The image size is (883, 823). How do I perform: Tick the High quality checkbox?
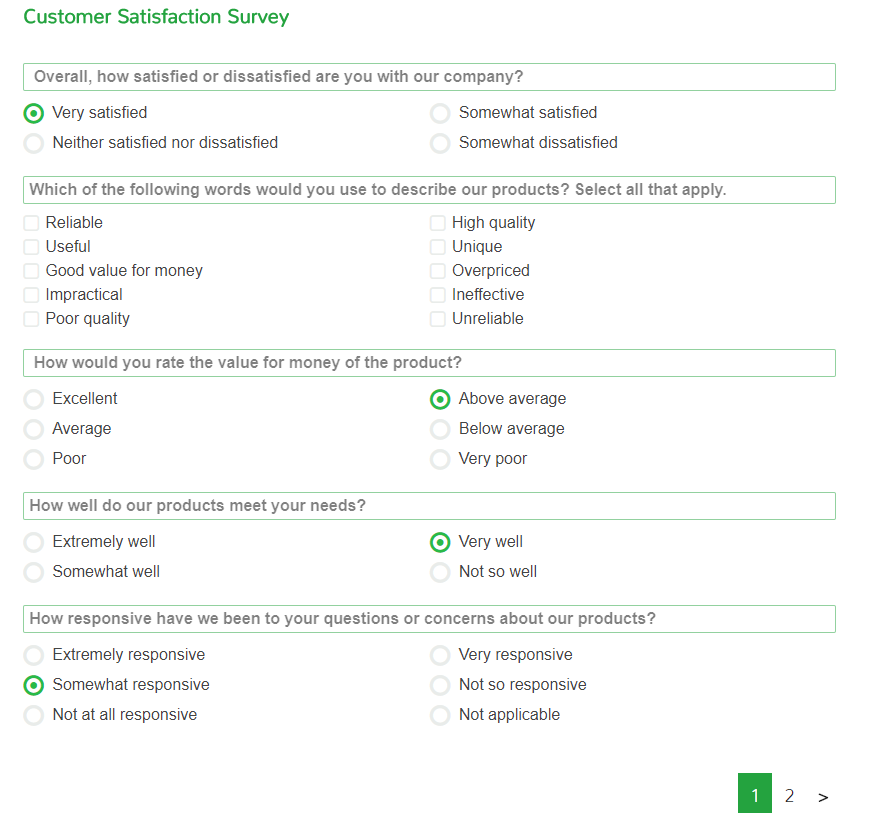[438, 223]
